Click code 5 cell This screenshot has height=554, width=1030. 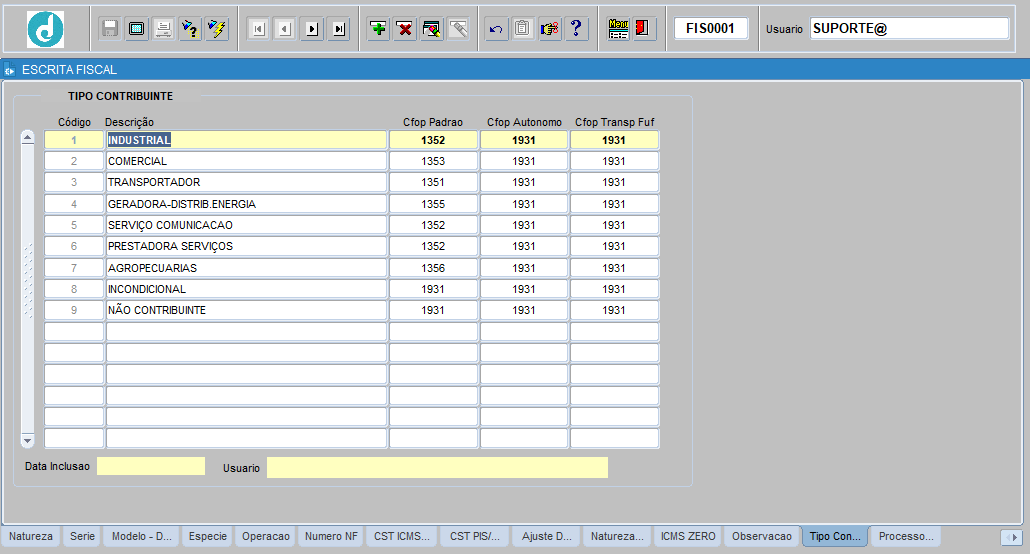coord(74,225)
